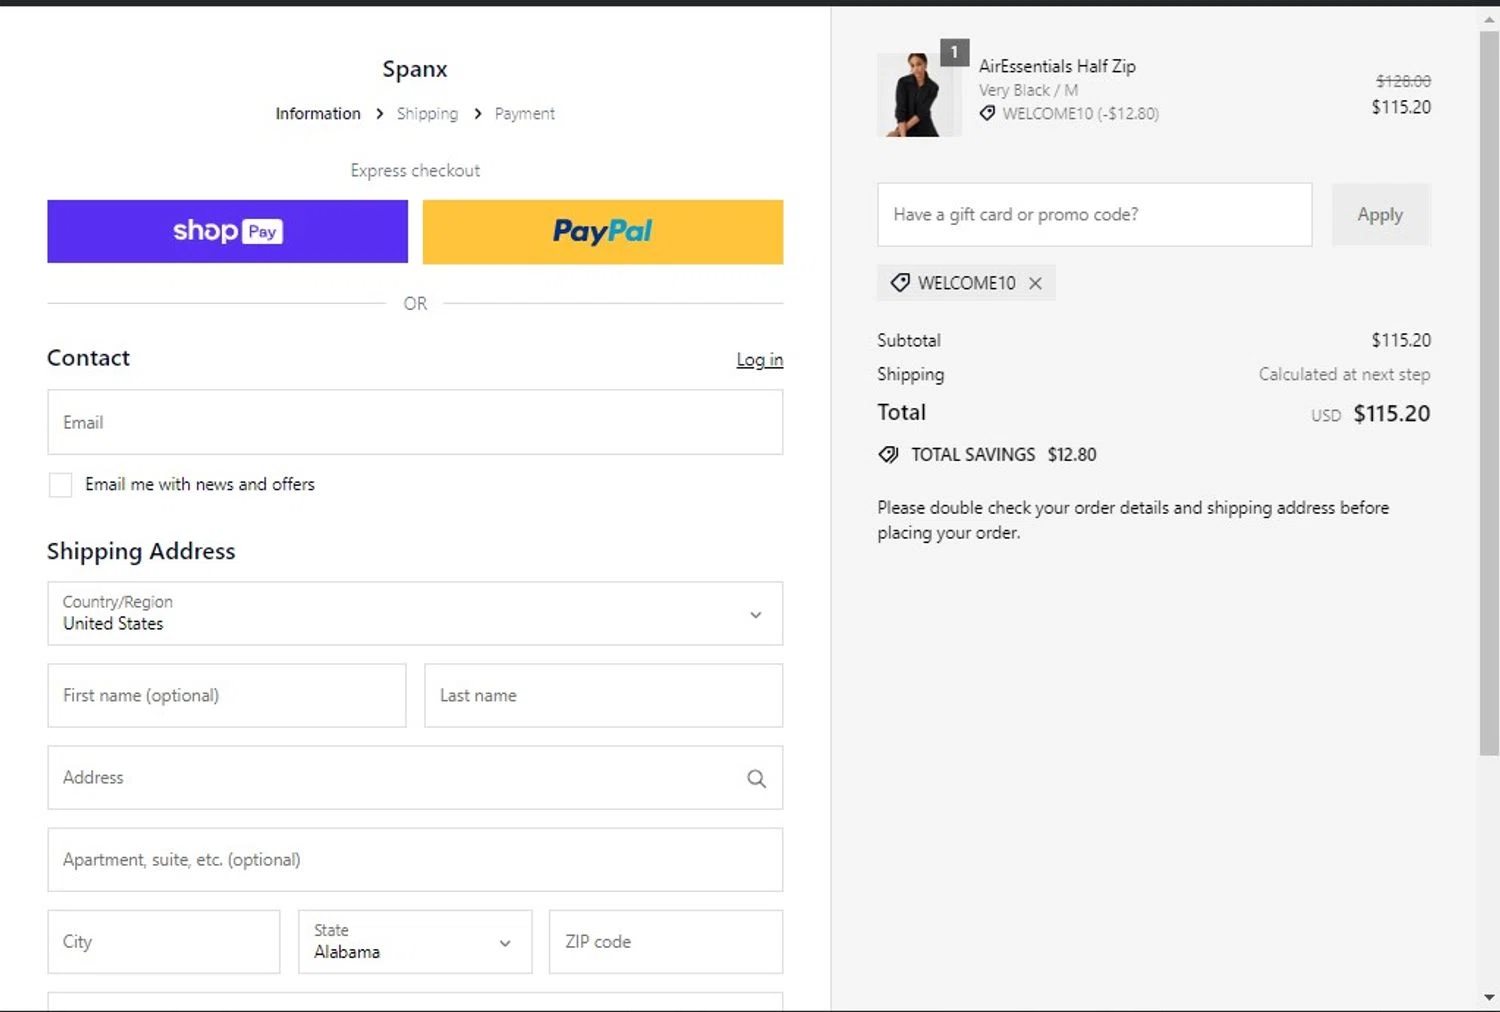1500x1012 pixels.
Task: Open the Country/Region dropdown
Action: (x=414, y=613)
